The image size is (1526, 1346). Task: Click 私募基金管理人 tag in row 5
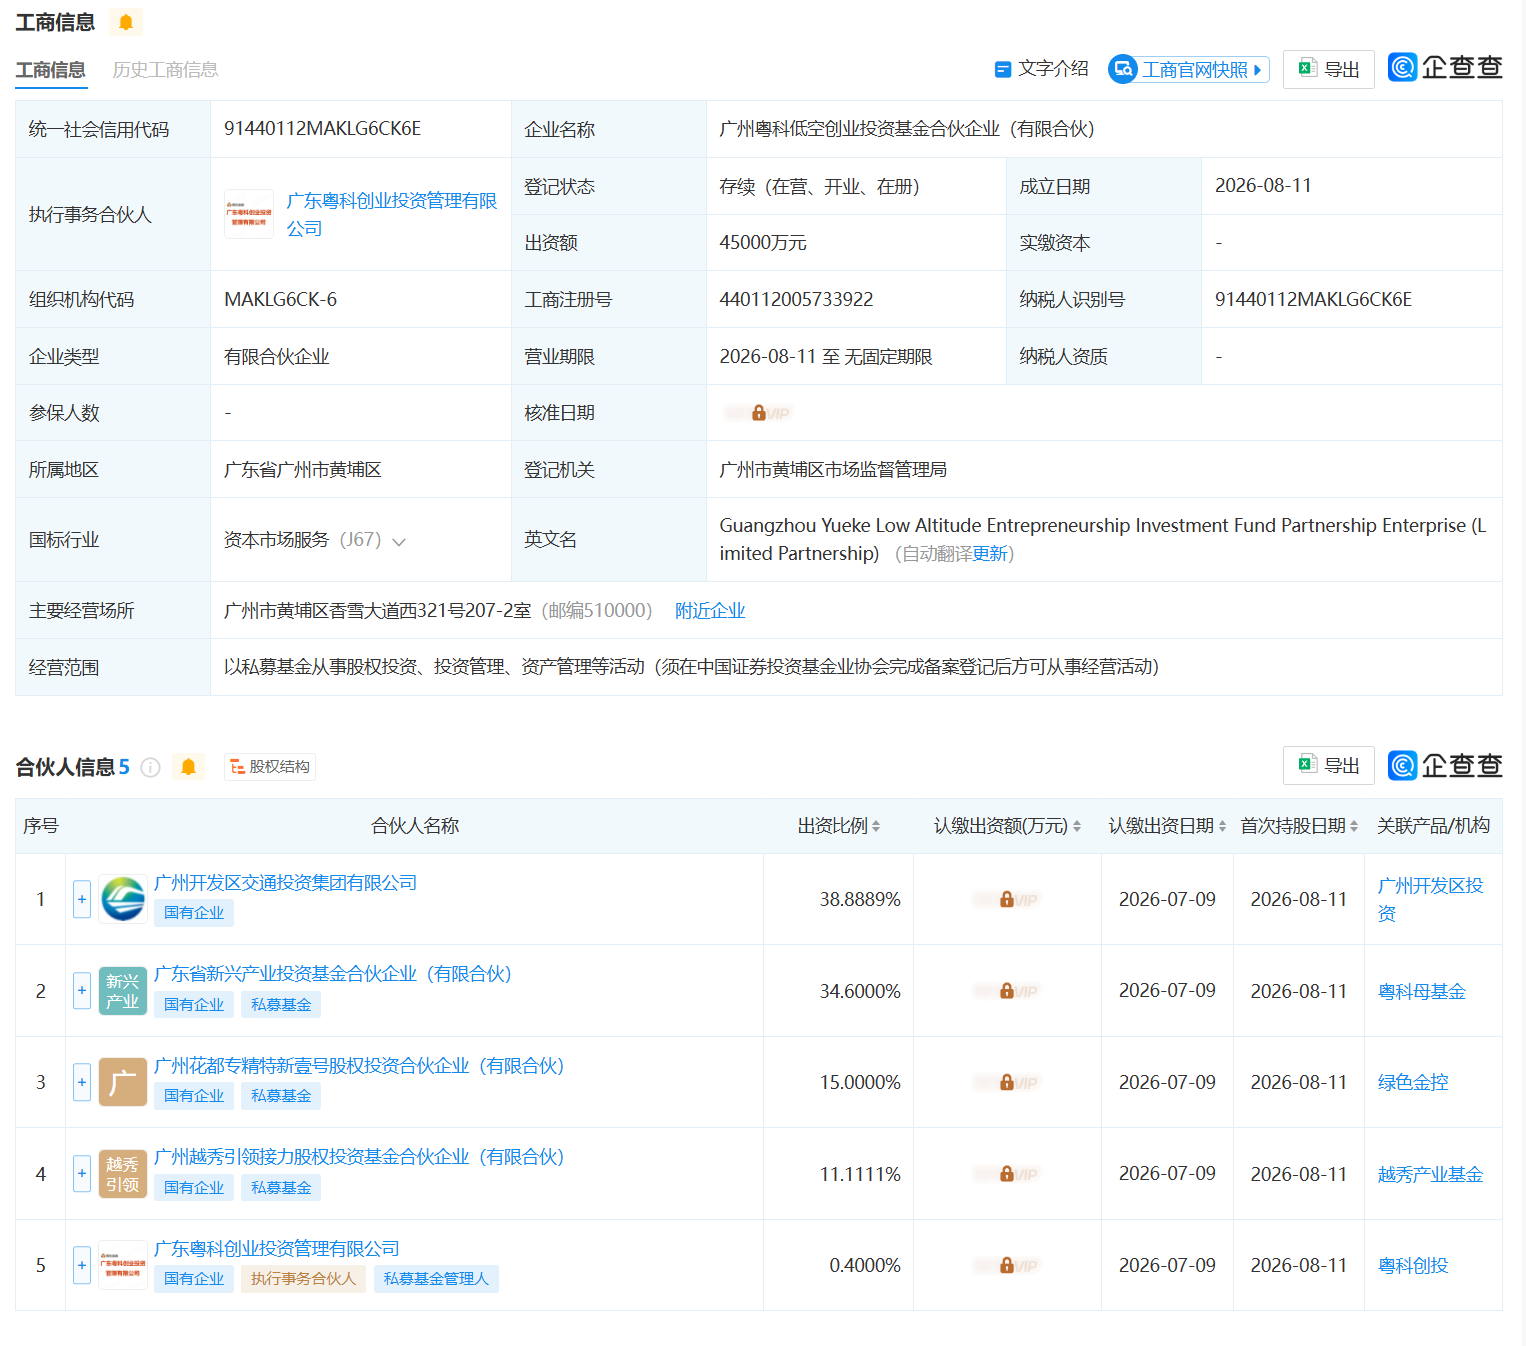(436, 1279)
